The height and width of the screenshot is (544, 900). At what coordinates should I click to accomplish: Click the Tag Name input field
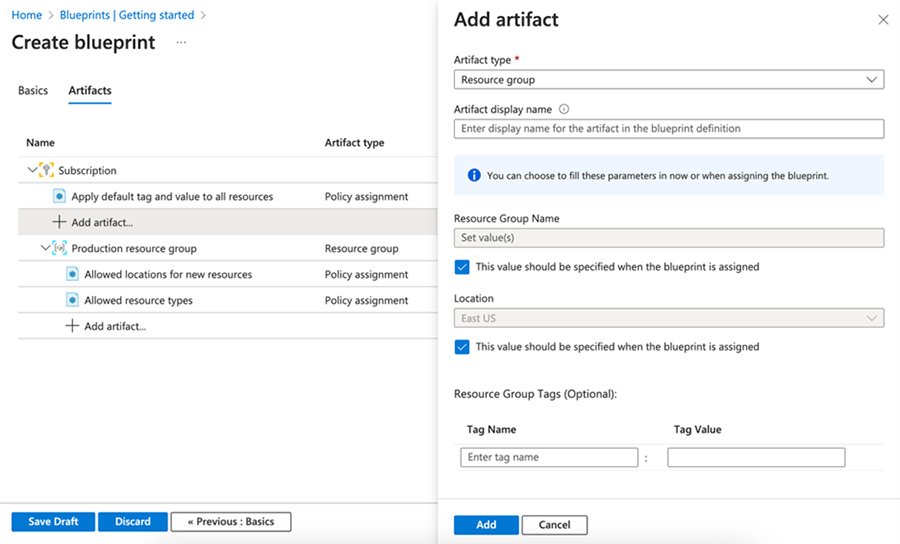[x=549, y=457]
